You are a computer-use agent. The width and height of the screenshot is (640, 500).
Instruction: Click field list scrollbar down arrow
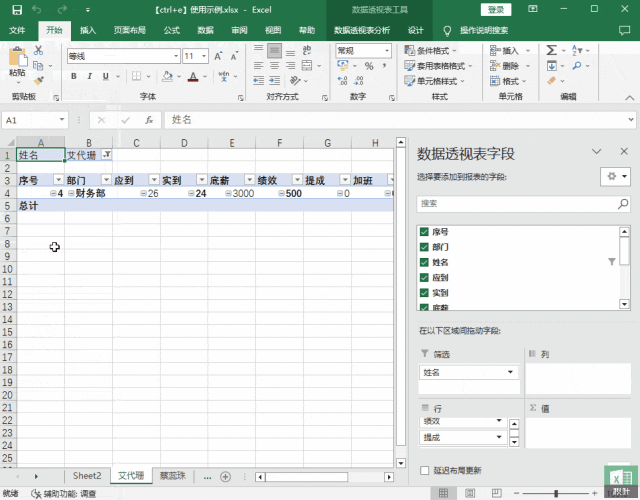(x=624, y=304)
